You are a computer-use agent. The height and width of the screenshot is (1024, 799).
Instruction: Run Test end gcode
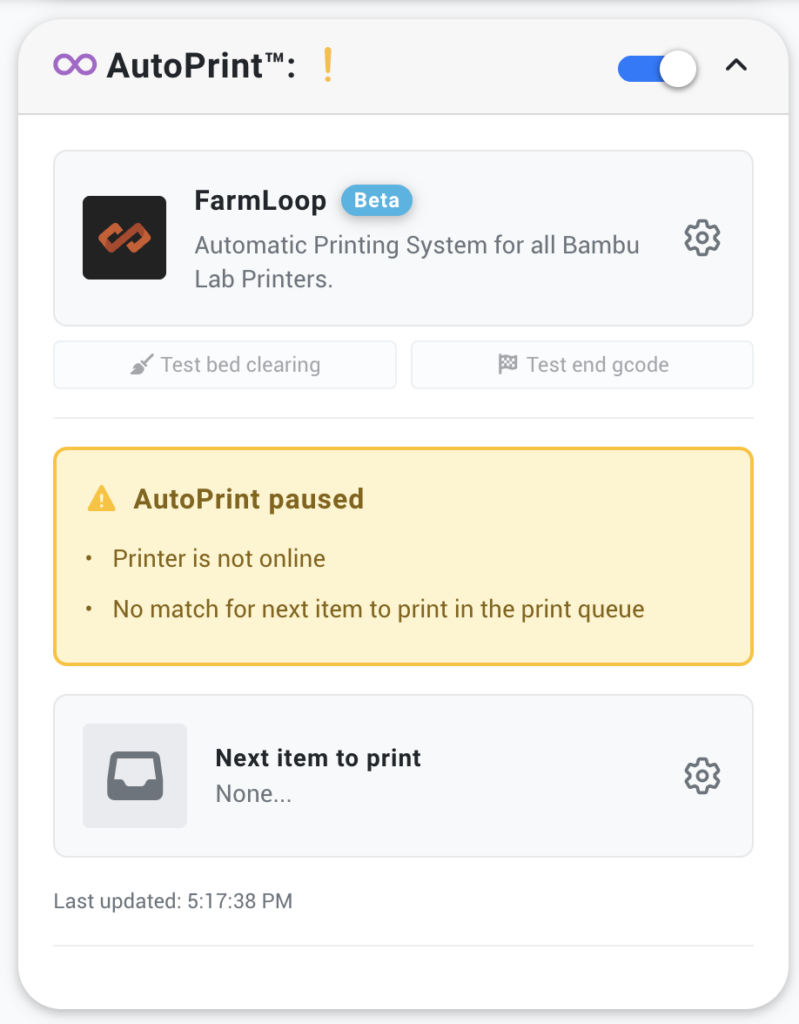tap(582, 364)
